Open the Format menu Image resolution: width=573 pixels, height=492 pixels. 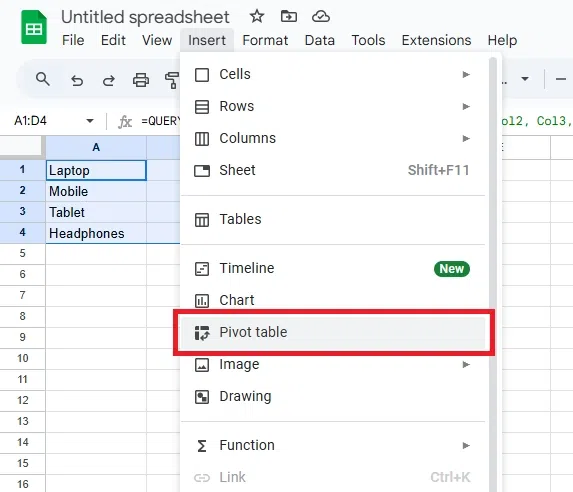[x=265, y=40]
